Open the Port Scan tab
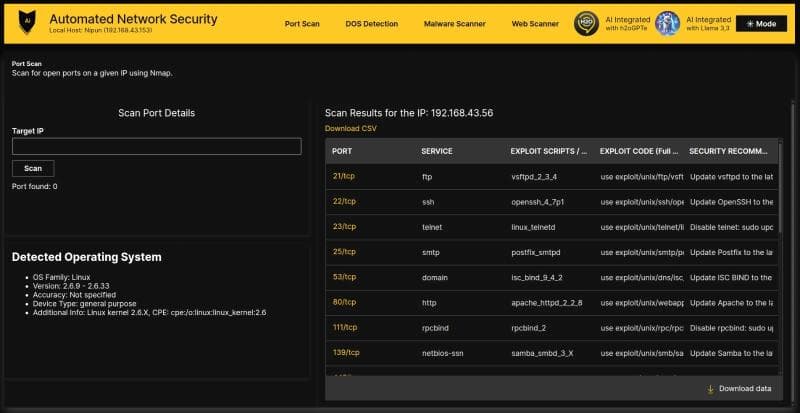This screenshot has width=800, height=413. coord(302,23)
